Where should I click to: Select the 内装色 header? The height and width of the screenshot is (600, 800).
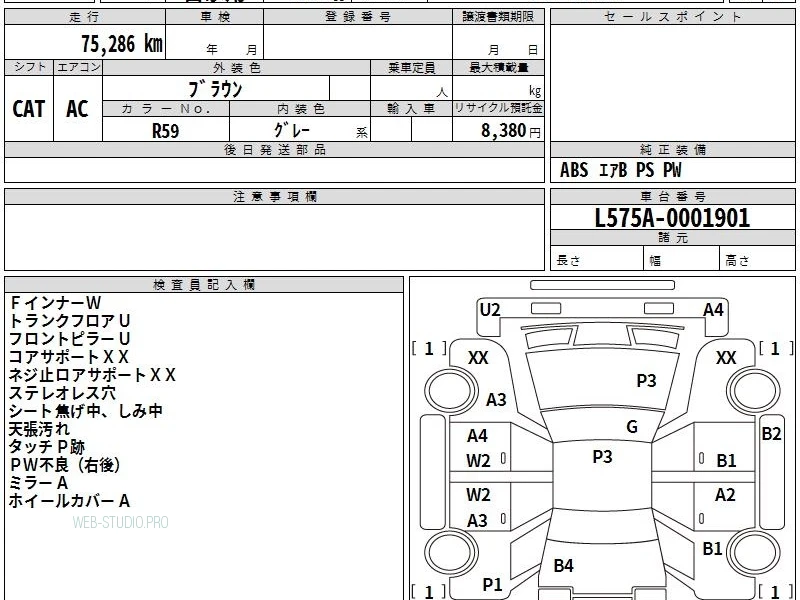301,109
